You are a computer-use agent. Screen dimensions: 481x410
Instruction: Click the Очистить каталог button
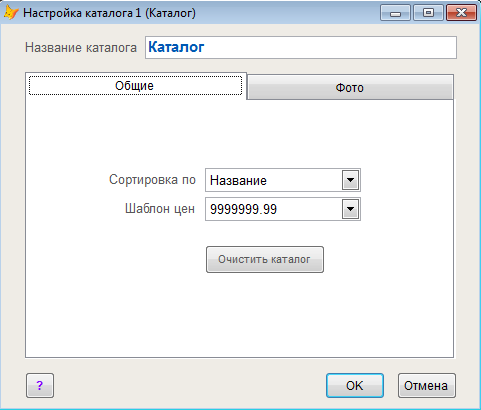[265, 259]
